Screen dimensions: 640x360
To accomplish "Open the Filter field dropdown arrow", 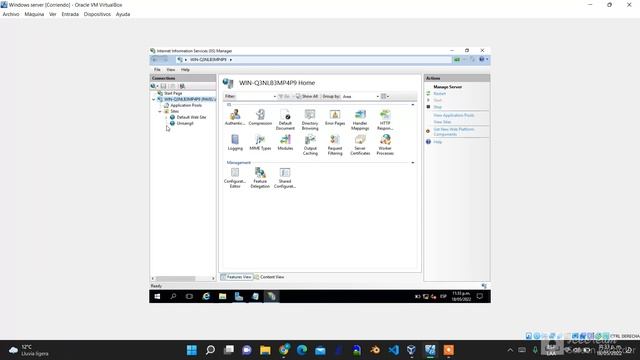I will [275, 96].
